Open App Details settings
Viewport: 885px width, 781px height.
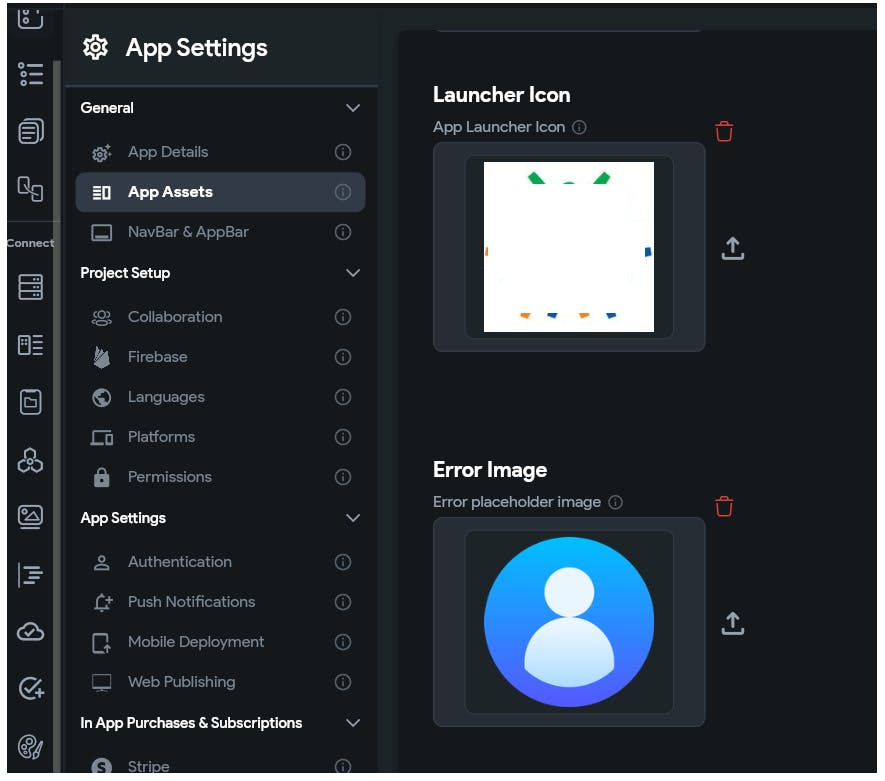tap(220, 152)
